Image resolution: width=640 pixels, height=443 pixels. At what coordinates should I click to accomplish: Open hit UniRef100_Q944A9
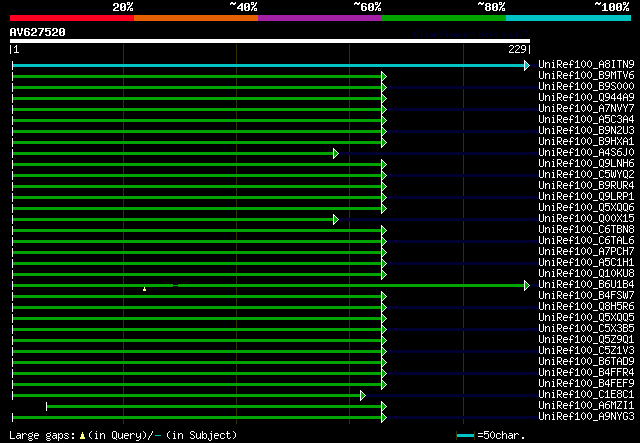586,98
